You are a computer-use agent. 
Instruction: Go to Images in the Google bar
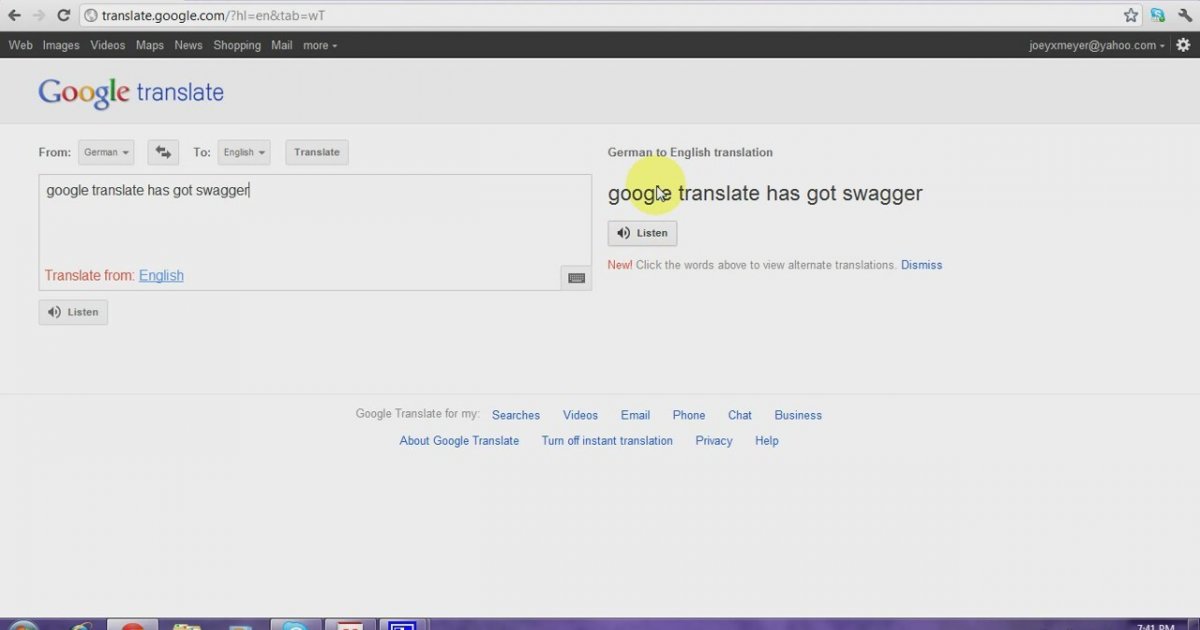point(61,45)
